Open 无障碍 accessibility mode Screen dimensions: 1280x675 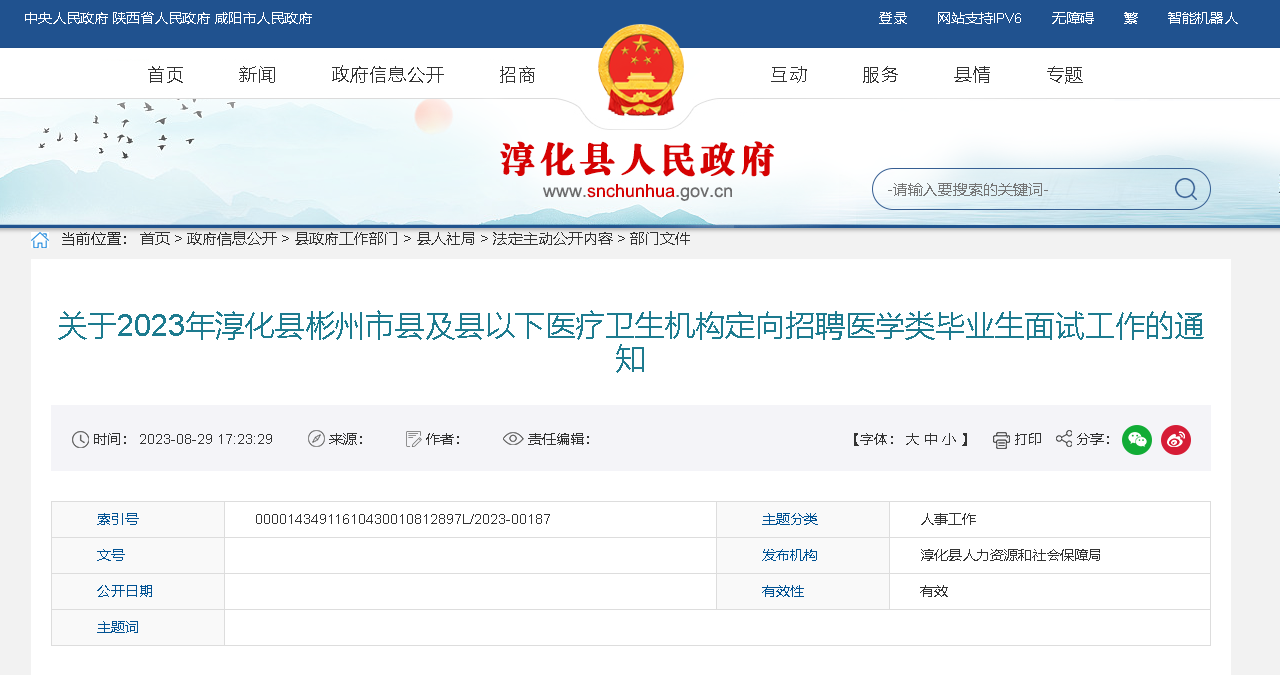[1073, 19]
